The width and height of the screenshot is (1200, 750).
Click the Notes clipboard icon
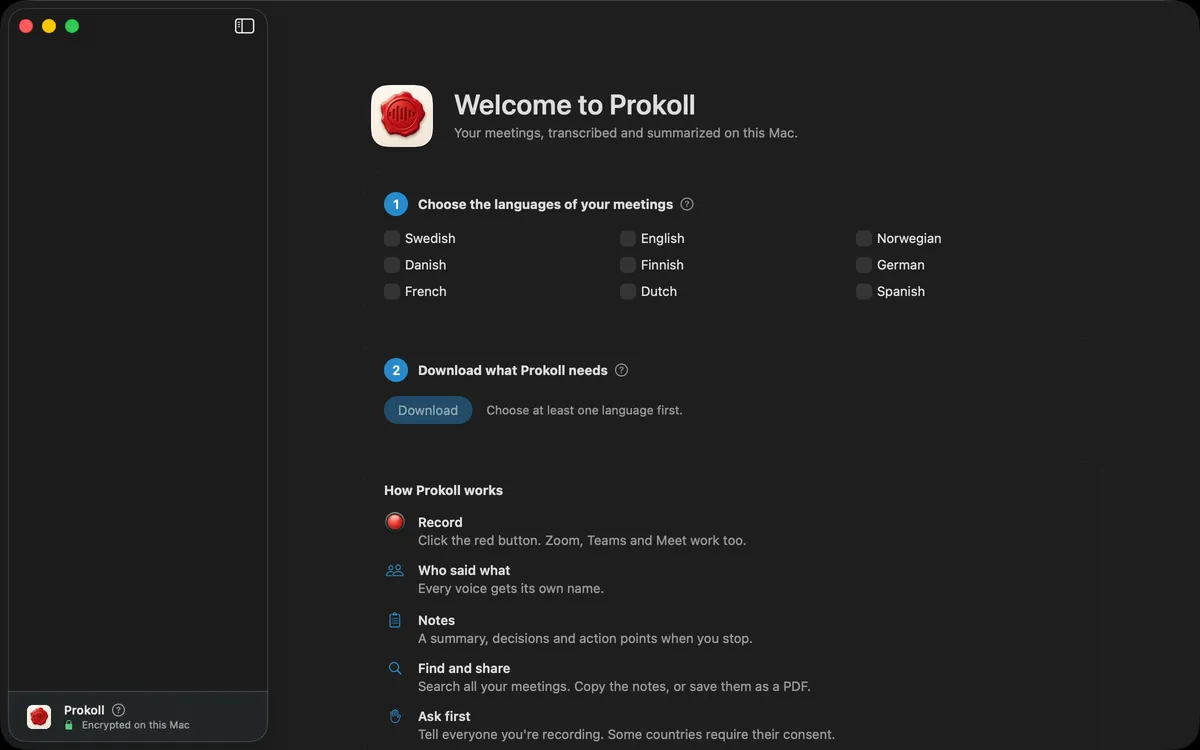click(x=395, y=620)
